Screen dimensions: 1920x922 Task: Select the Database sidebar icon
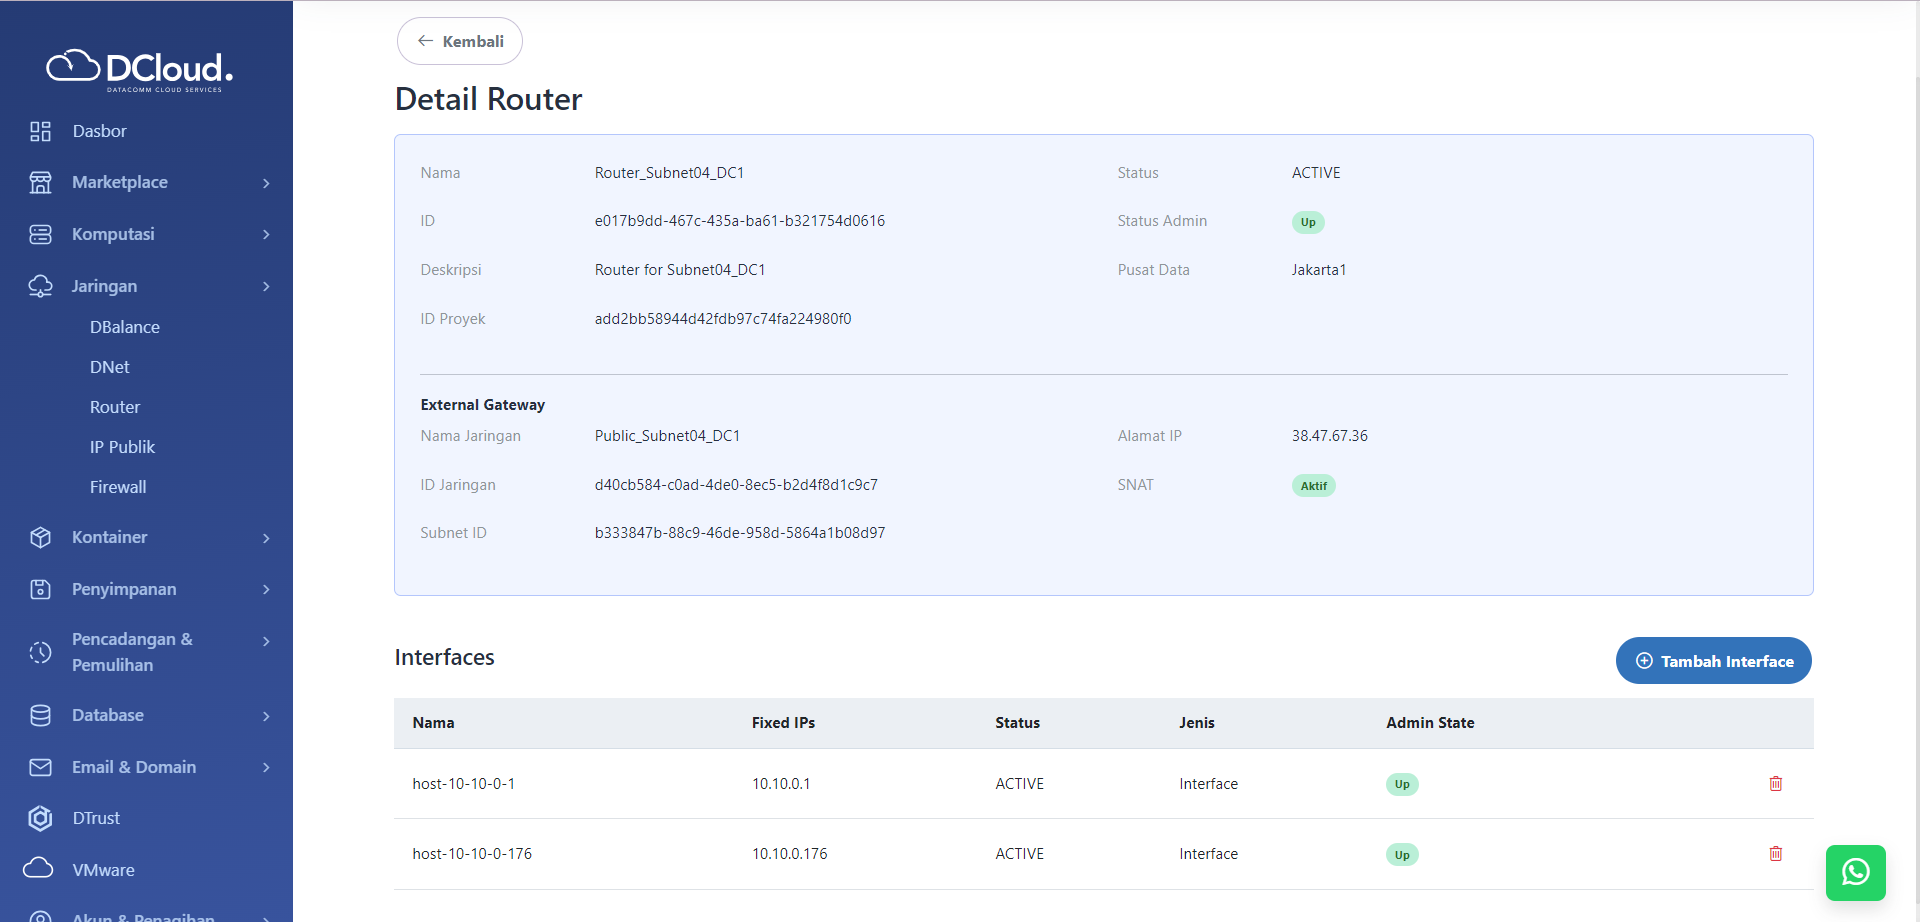click(40, 715)
